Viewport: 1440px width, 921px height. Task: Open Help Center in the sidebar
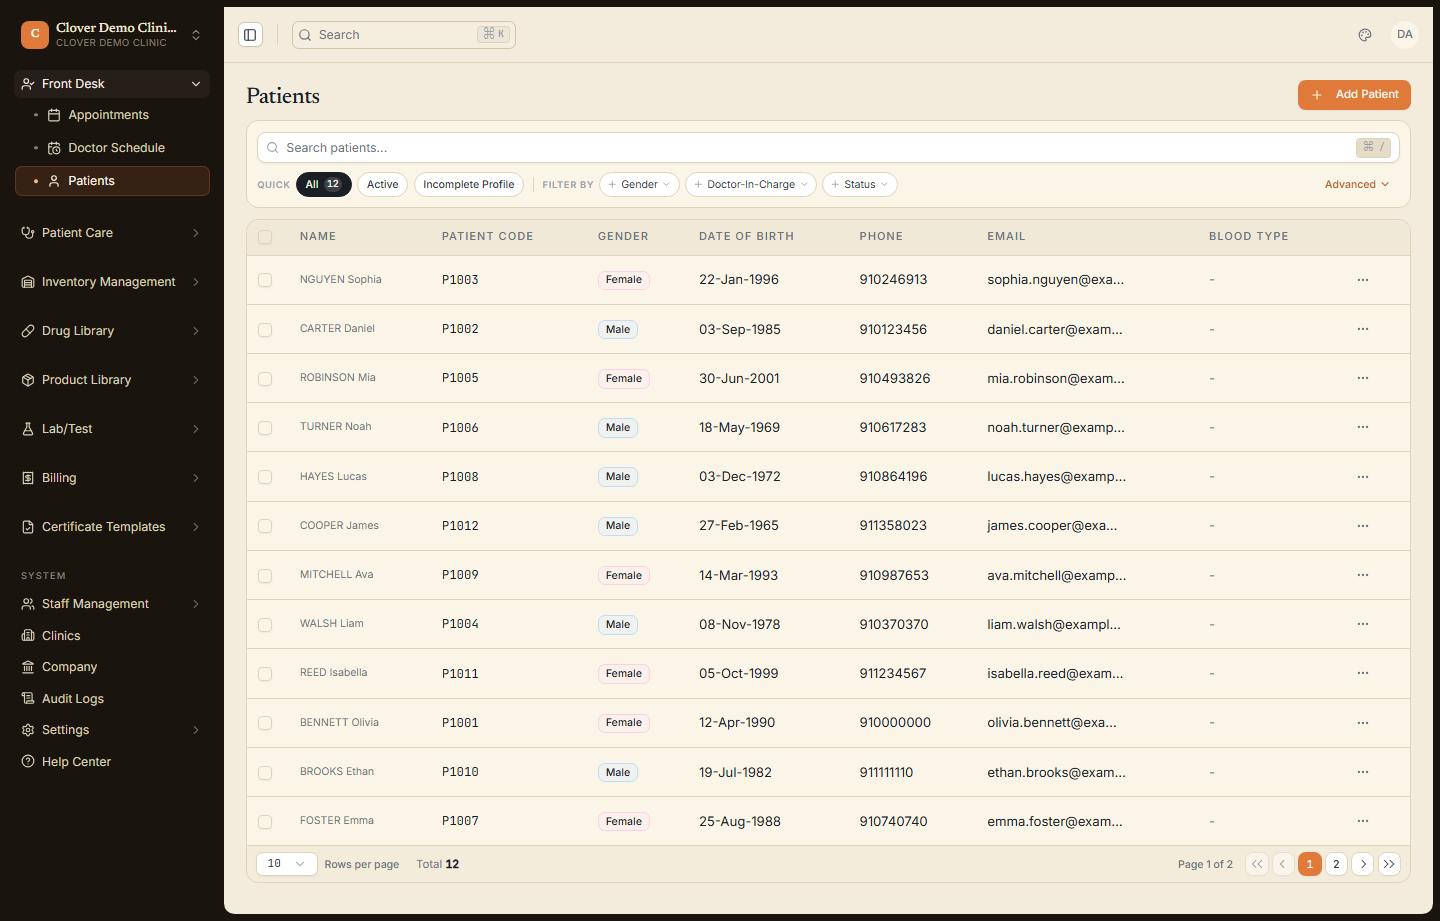[112, 762]
